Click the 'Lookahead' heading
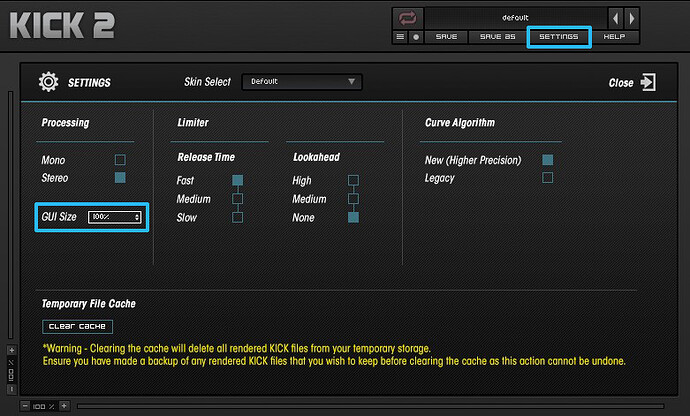The image size is (690, 416). click(316, 157)
